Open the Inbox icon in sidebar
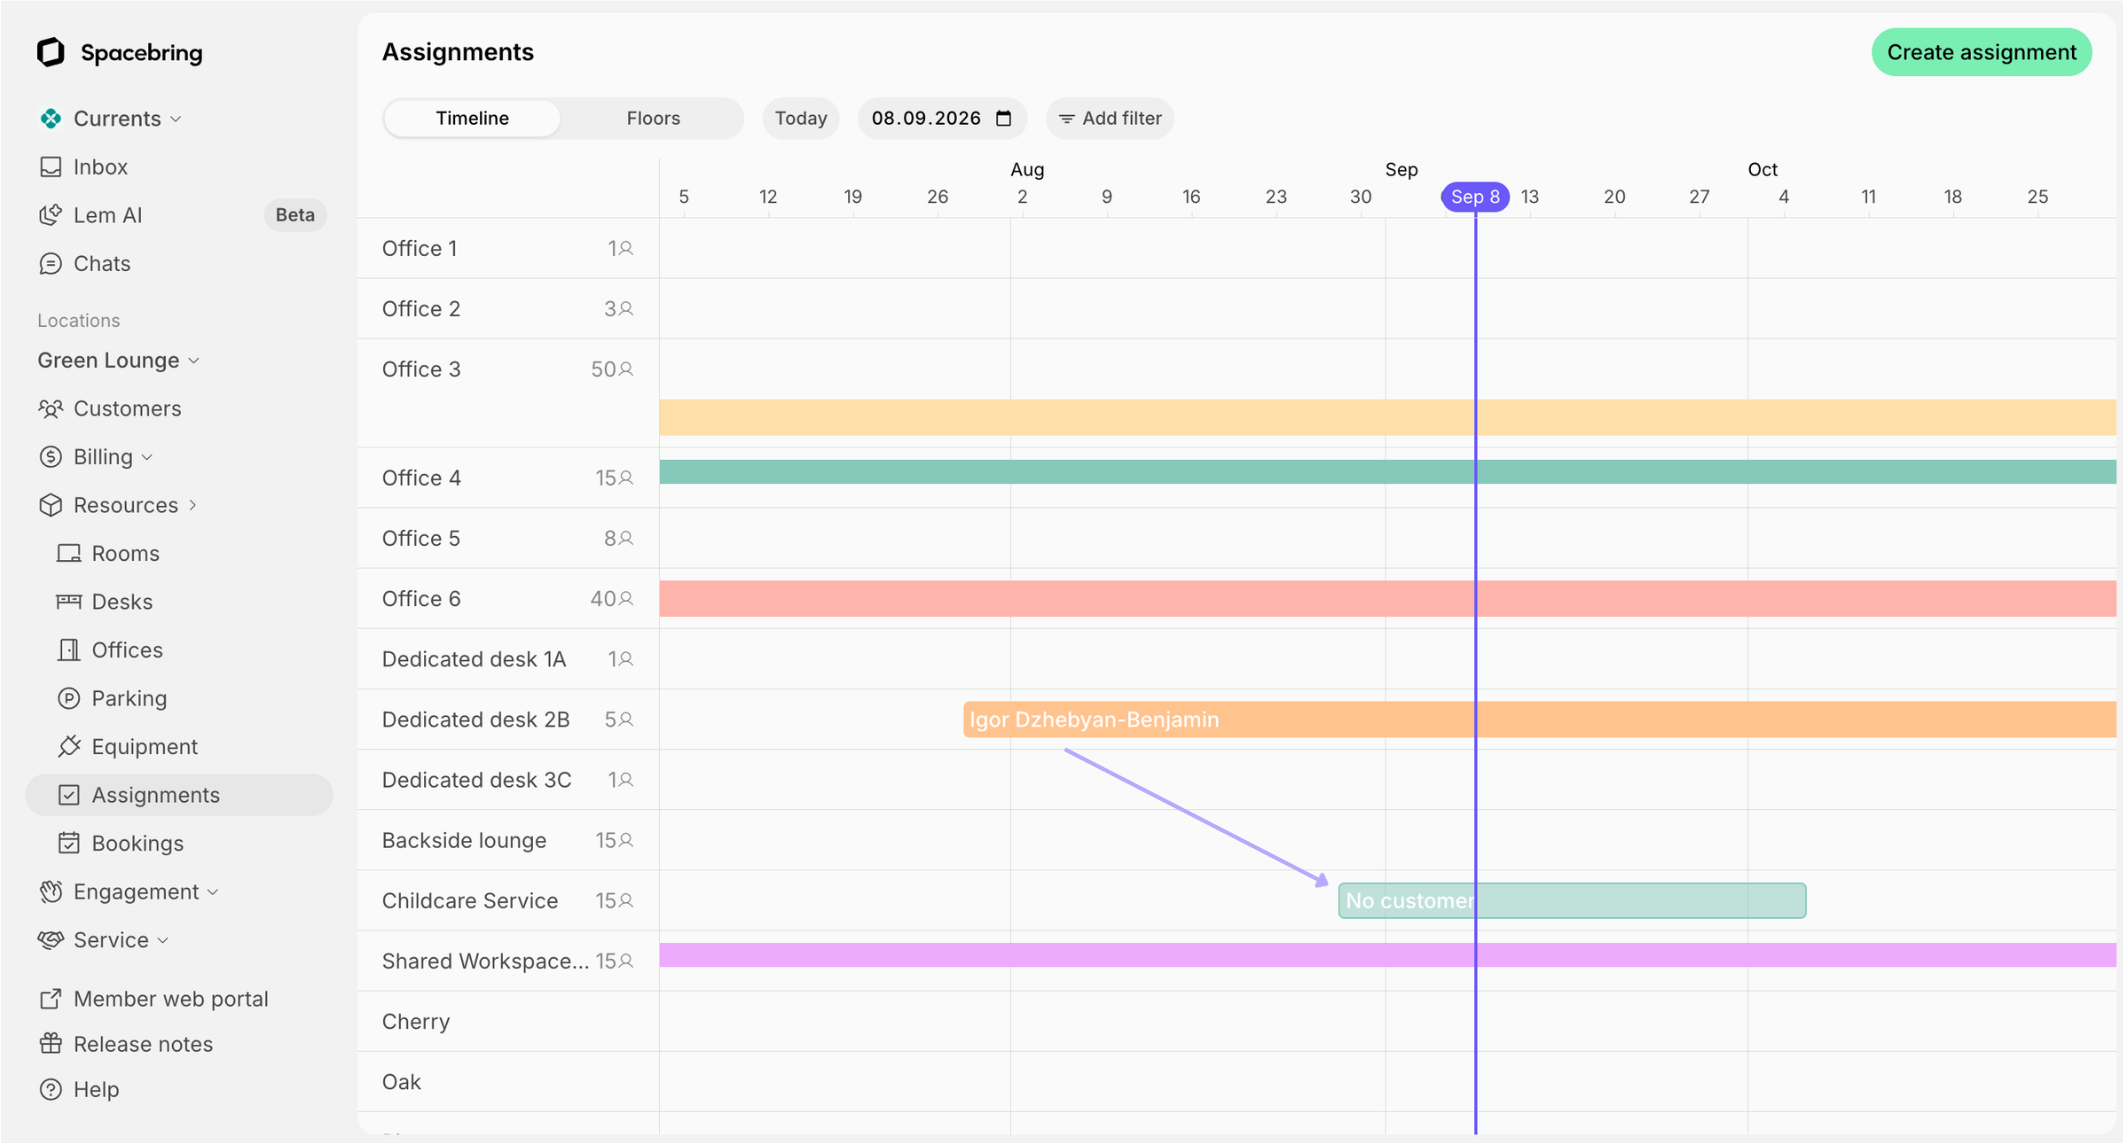 pyautogui.click(x=51, y=167)
